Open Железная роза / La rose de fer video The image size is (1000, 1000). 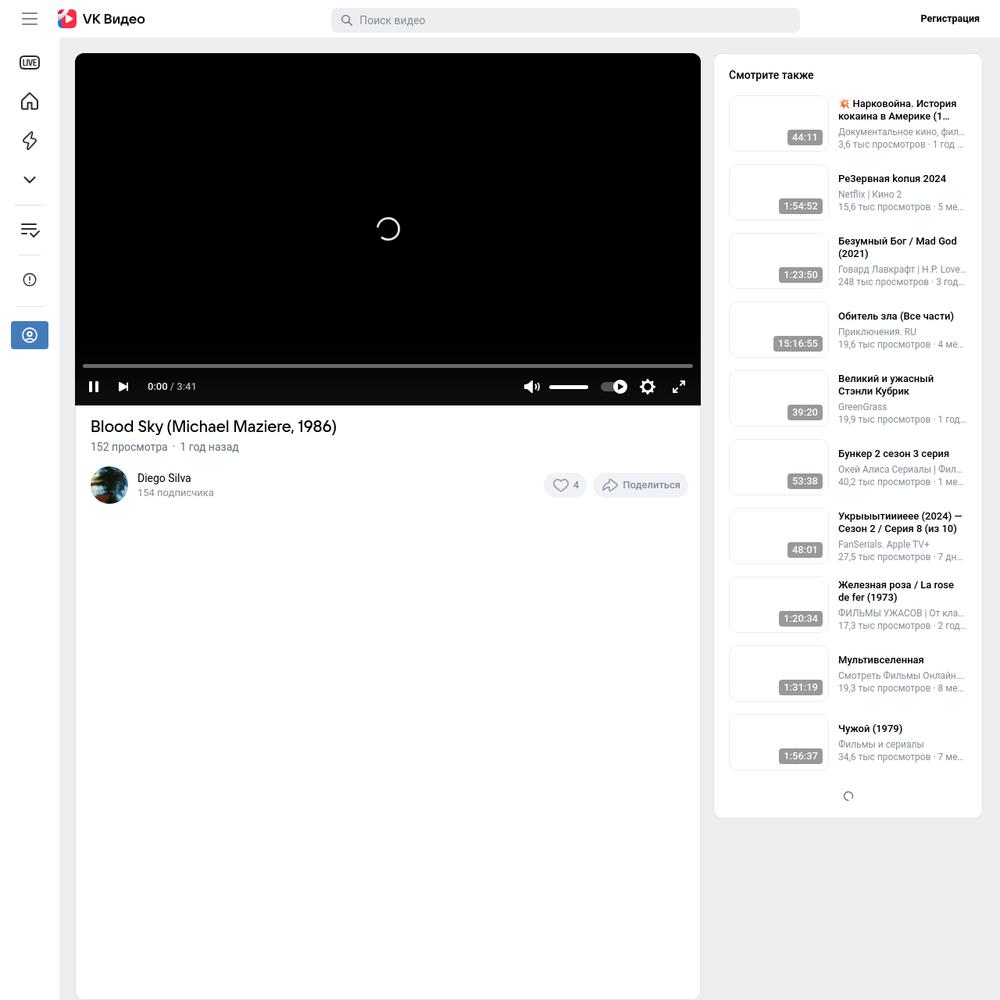click(895, 591)
